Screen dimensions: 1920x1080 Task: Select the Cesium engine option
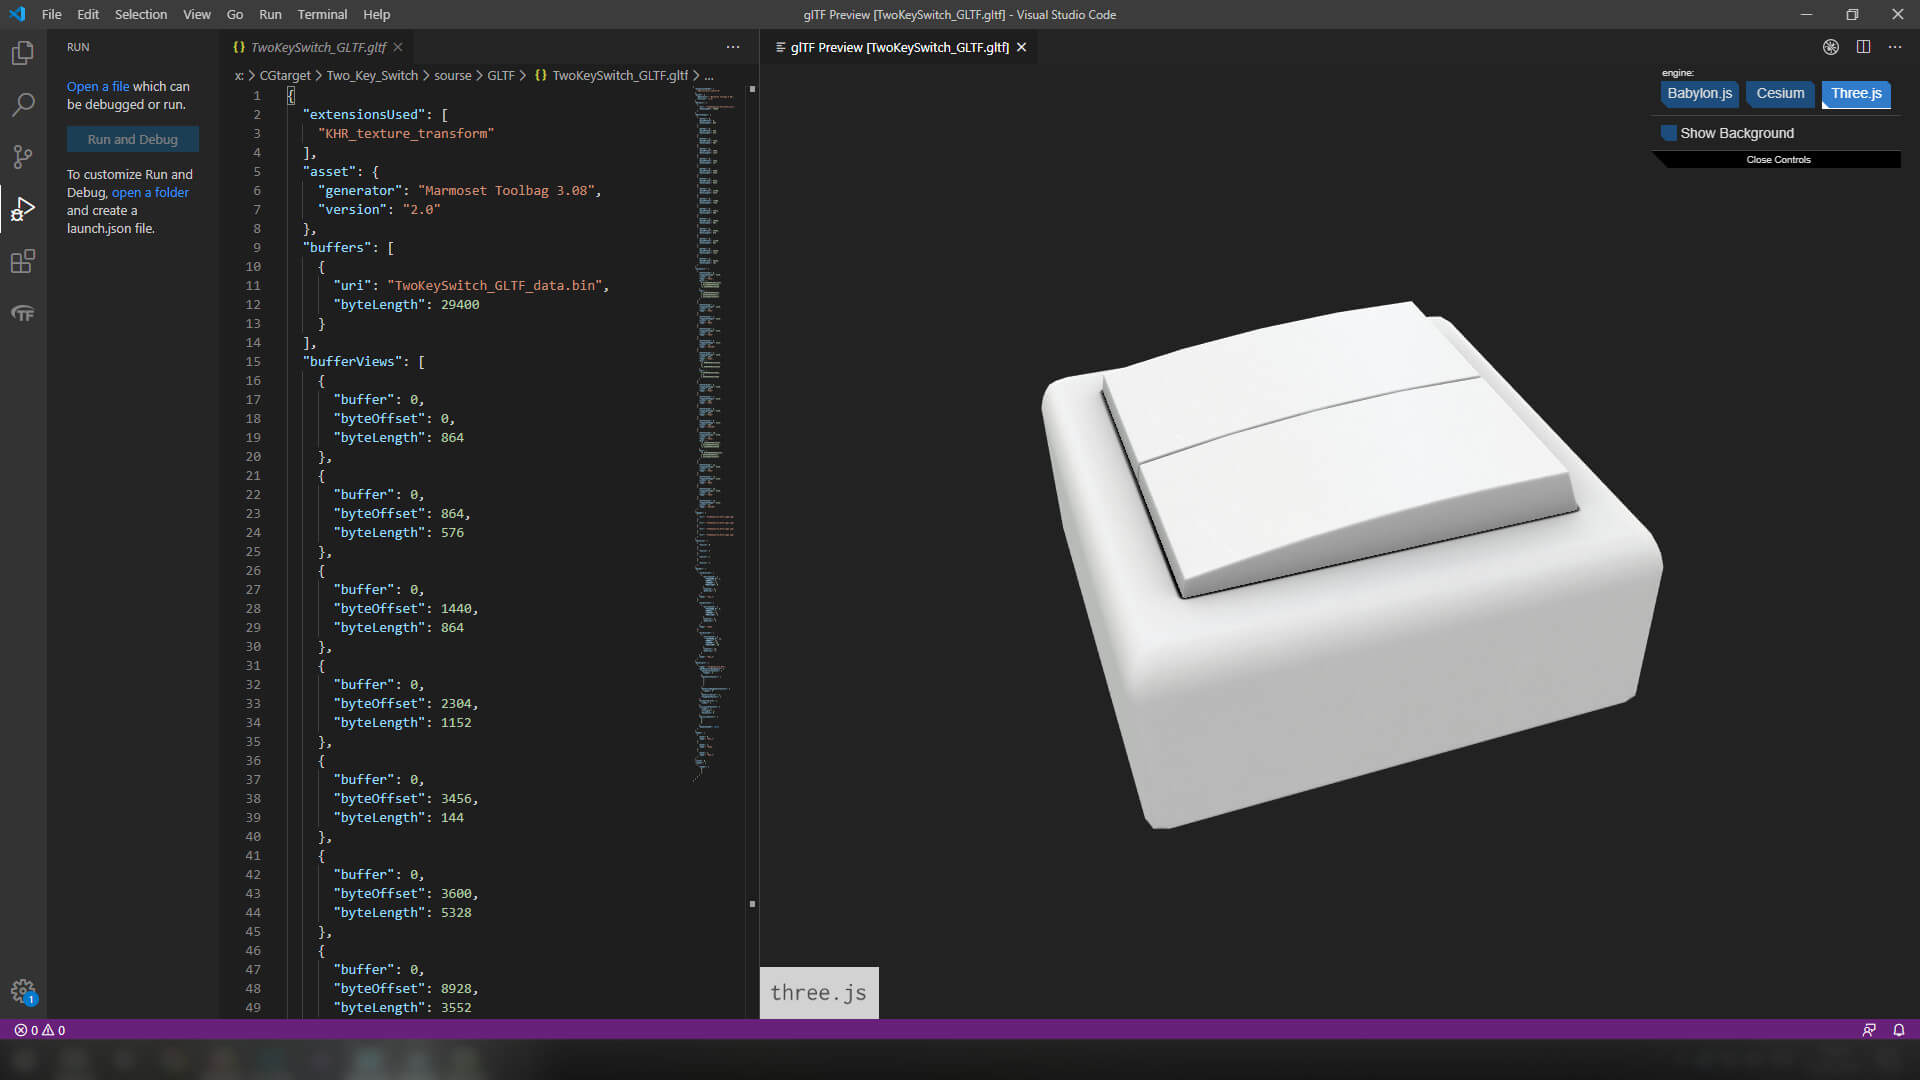click(x=1780, y=94)
